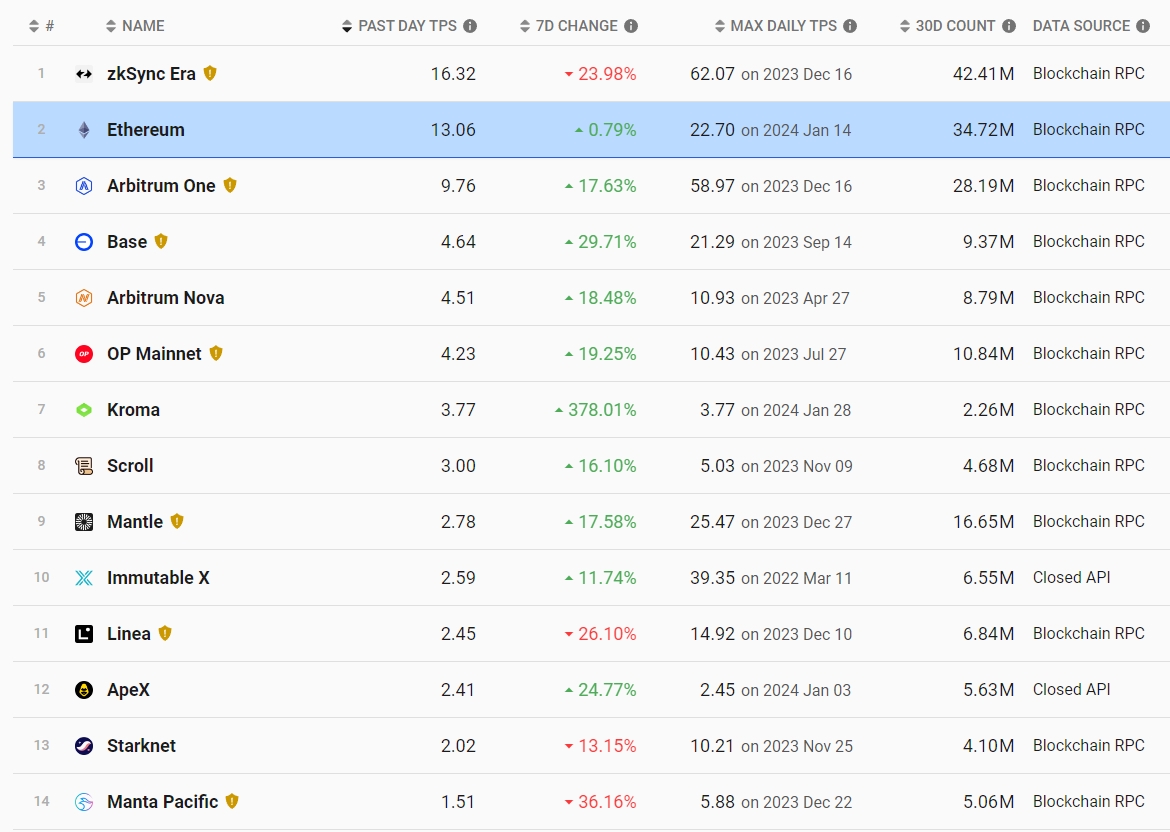Click the warning shield next to OP Mainnet

pos(216,353)
